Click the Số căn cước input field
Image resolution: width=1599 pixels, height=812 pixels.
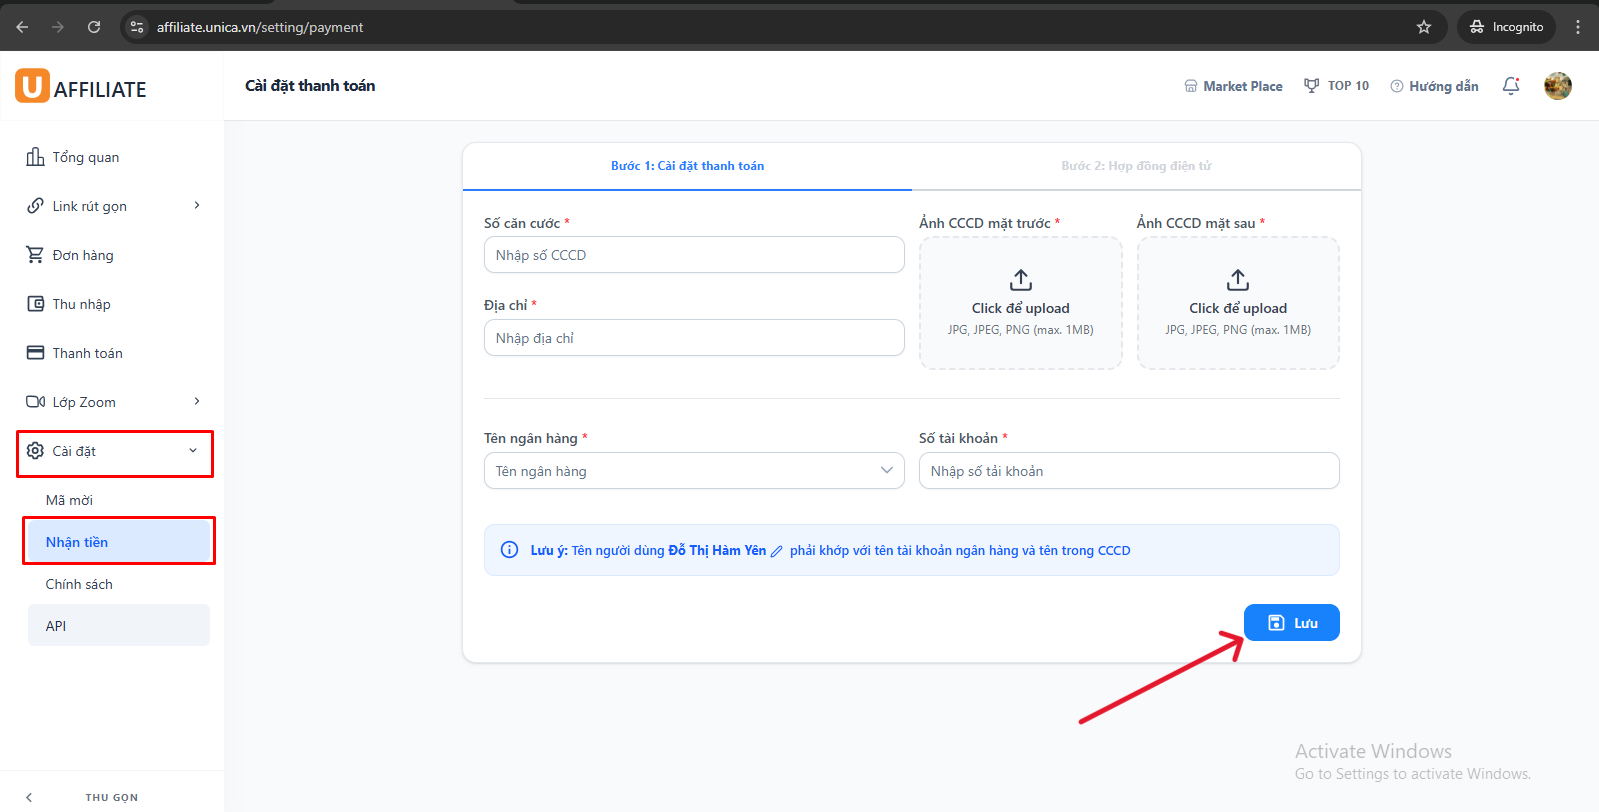(x=693, y=255)
